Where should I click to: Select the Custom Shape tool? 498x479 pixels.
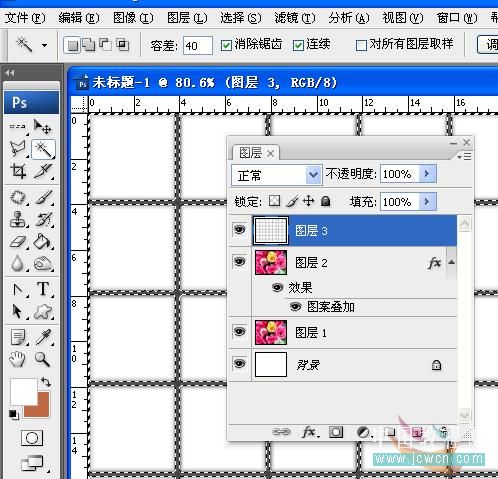pos(43,312)
